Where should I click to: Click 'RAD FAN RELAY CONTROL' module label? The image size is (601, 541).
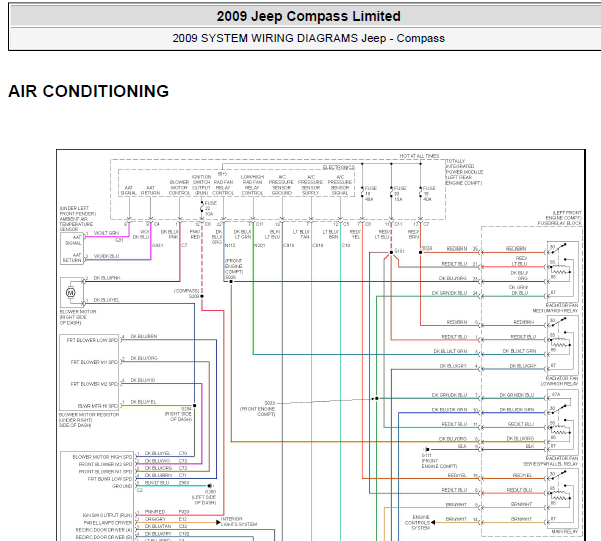tap(223, 187)
